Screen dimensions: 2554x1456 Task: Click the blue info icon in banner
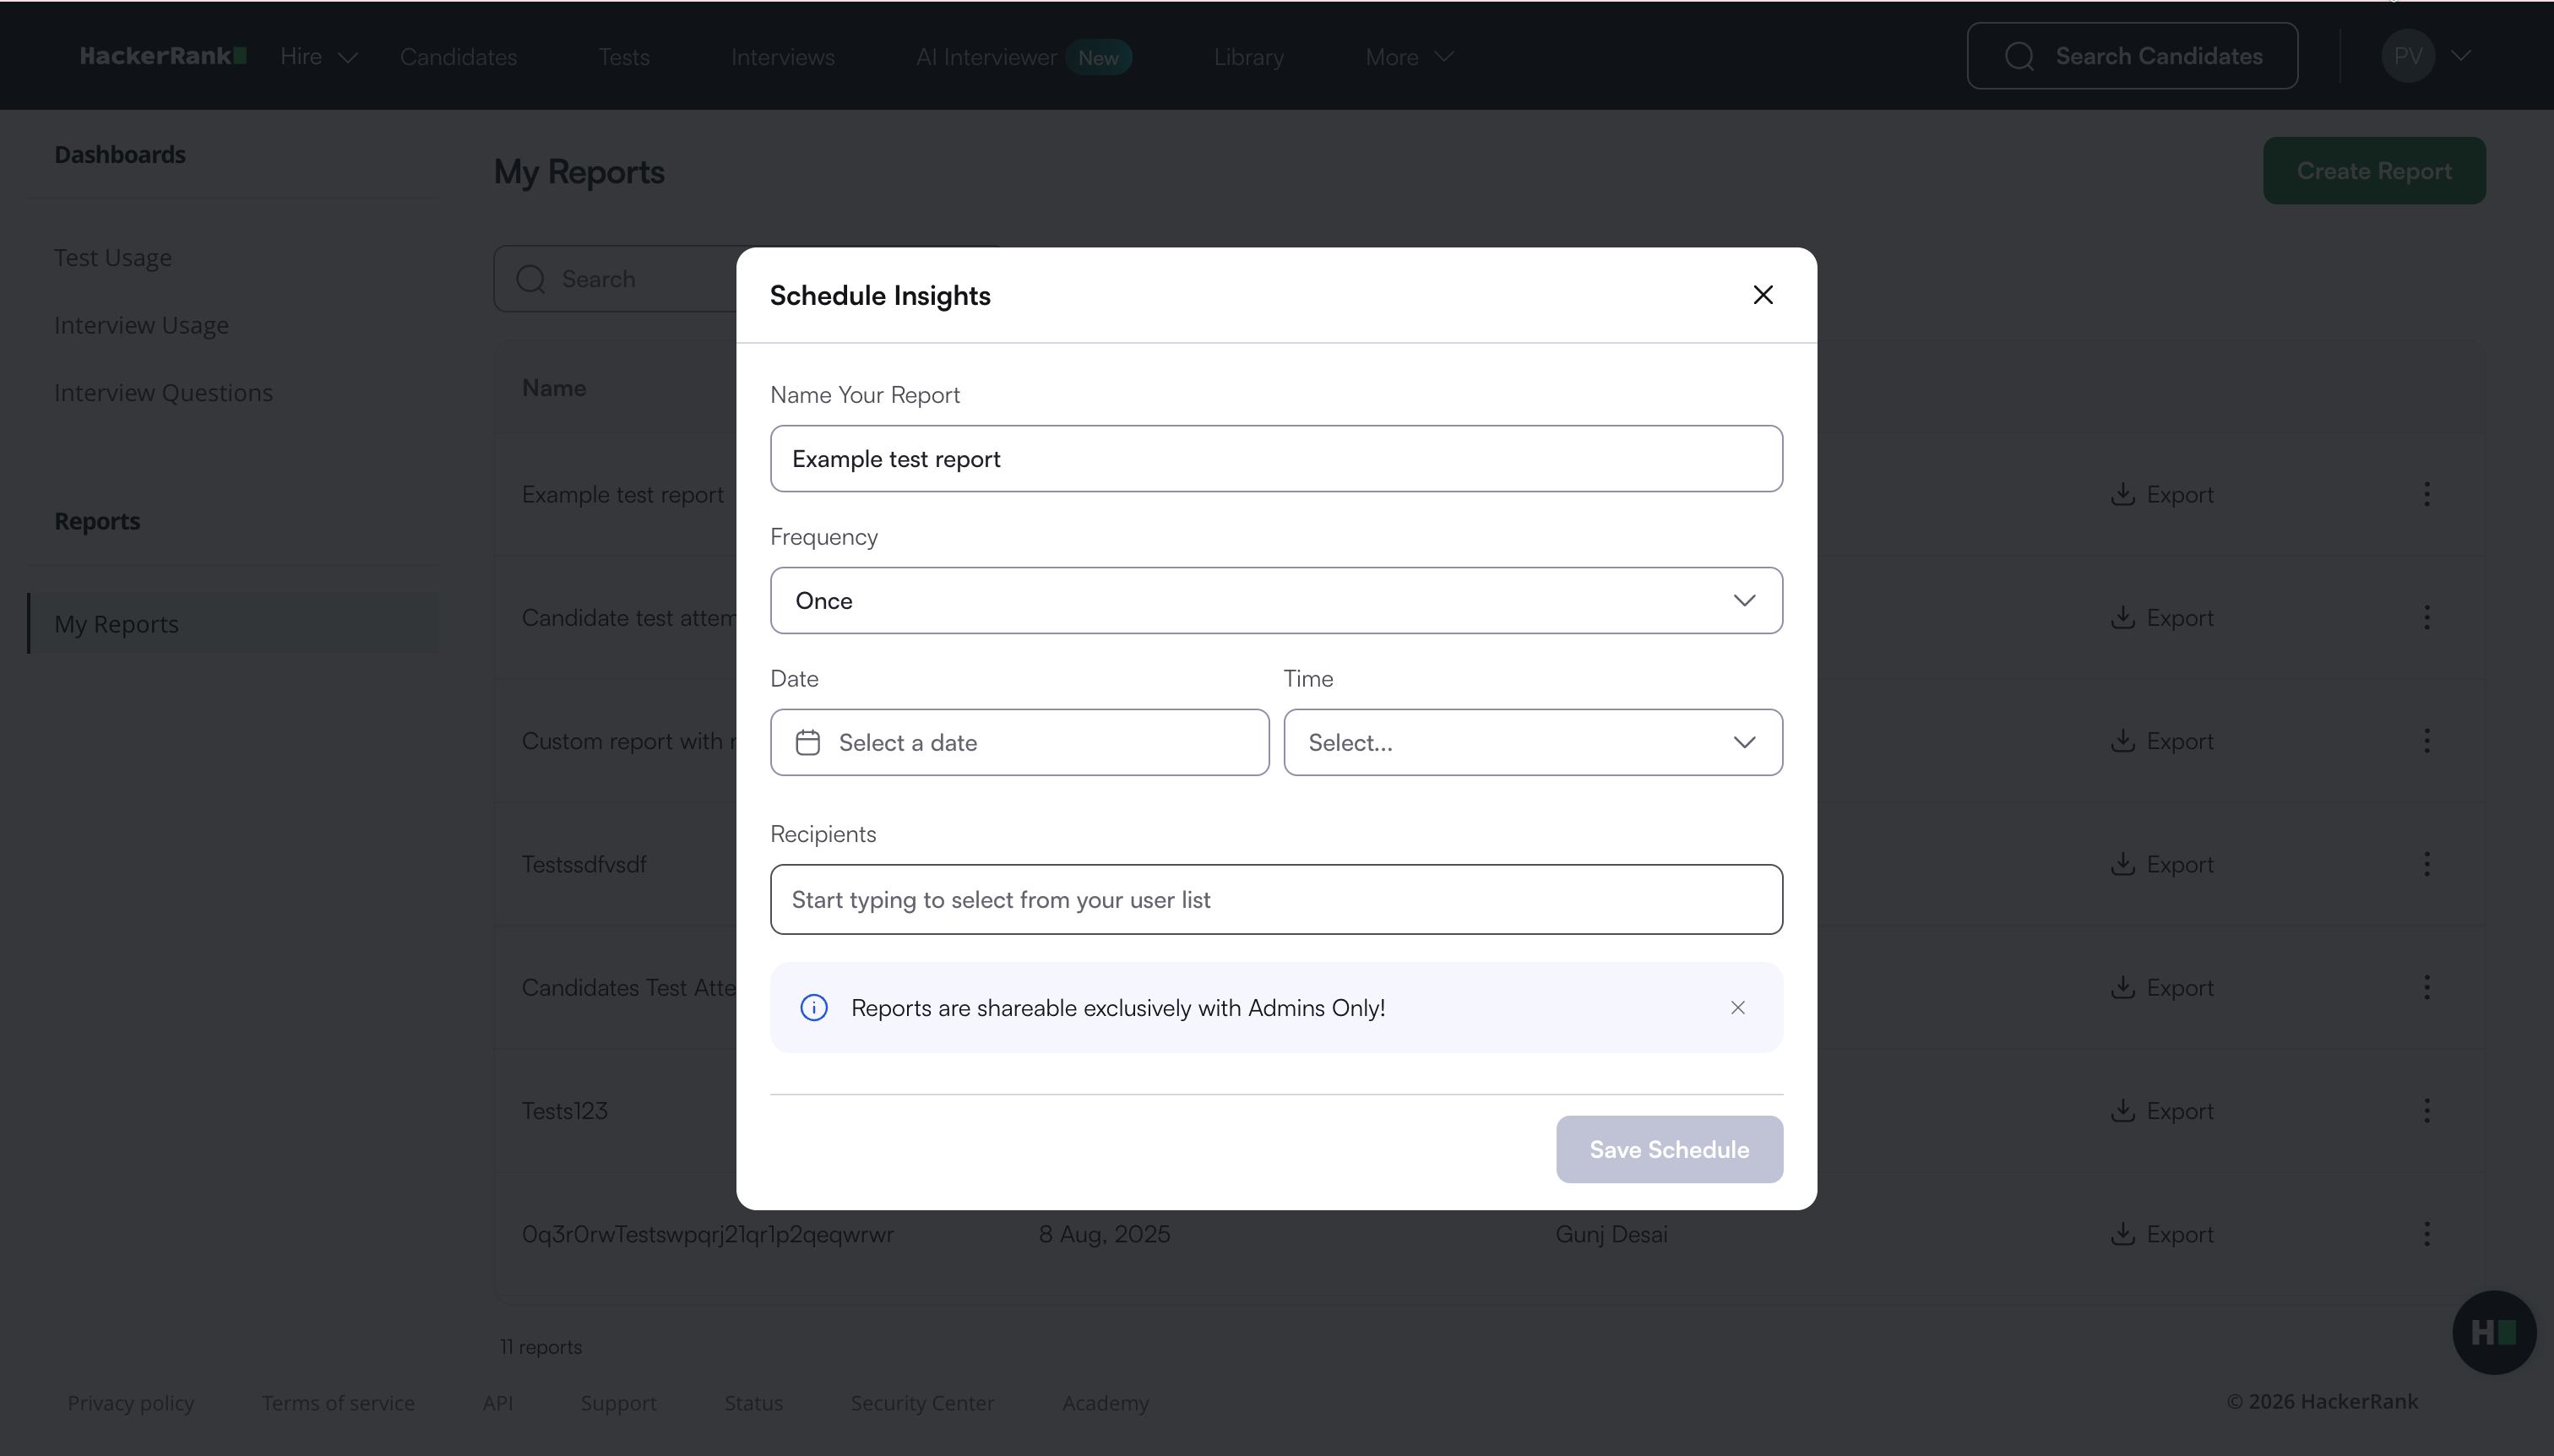pyautogui.click(x=814, y=1008)
